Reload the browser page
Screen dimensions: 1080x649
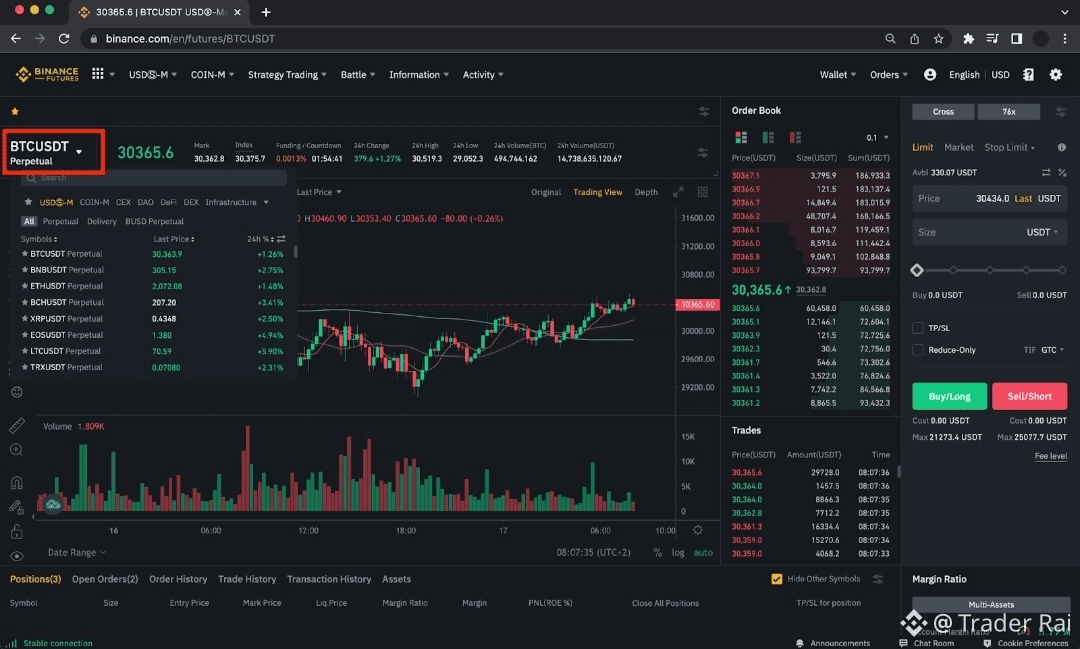pos(64,39)
